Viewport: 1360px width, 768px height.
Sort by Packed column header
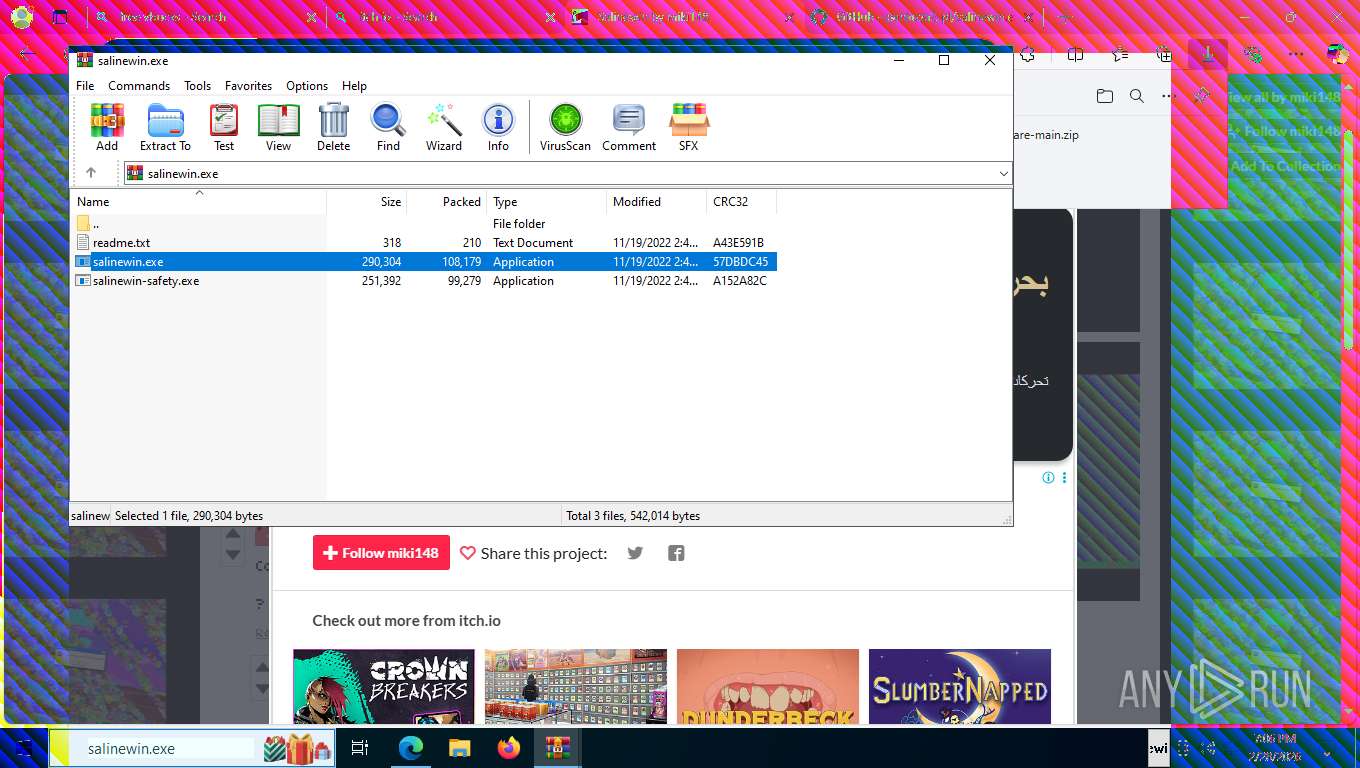(447, 202)
